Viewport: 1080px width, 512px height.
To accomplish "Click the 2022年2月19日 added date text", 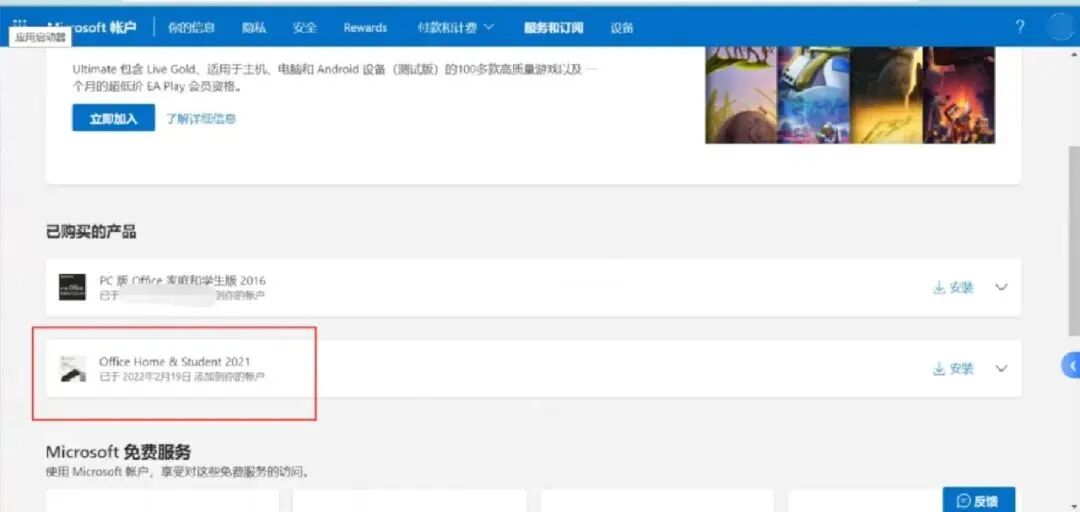I will tap(157, 377).
